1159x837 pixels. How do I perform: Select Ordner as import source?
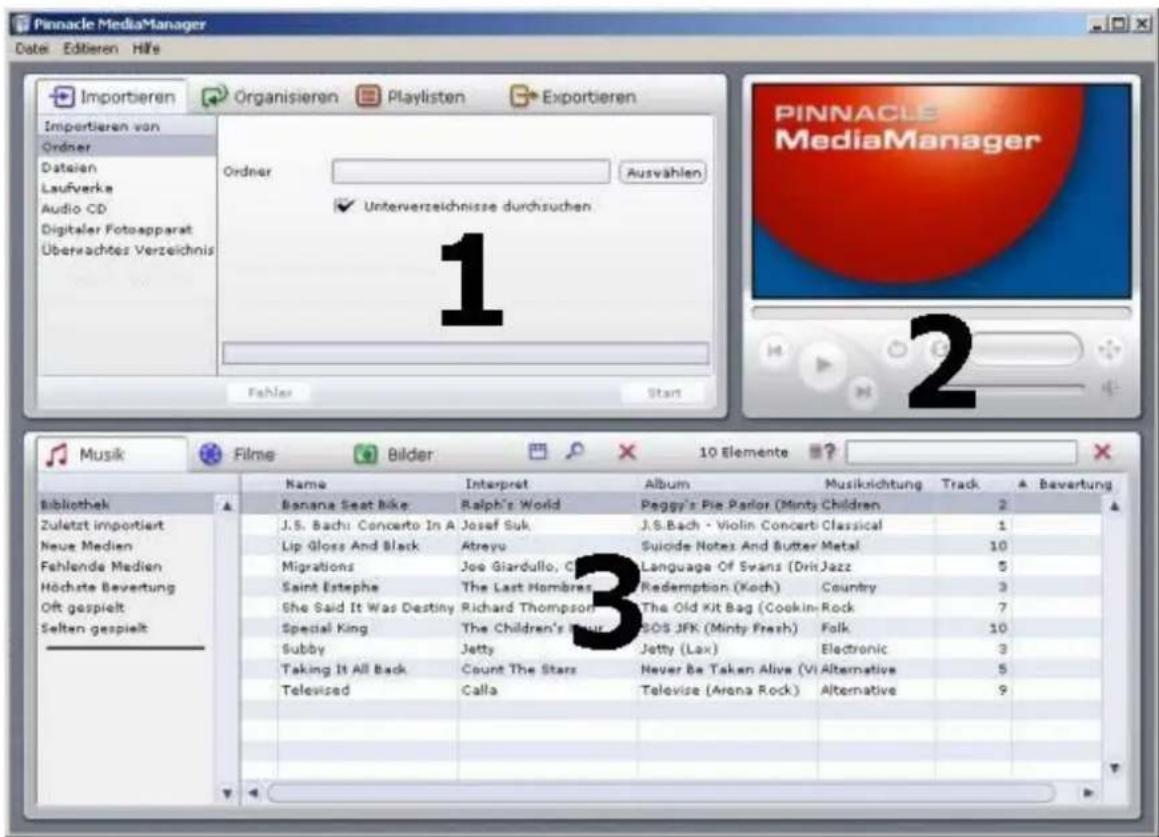127,147
